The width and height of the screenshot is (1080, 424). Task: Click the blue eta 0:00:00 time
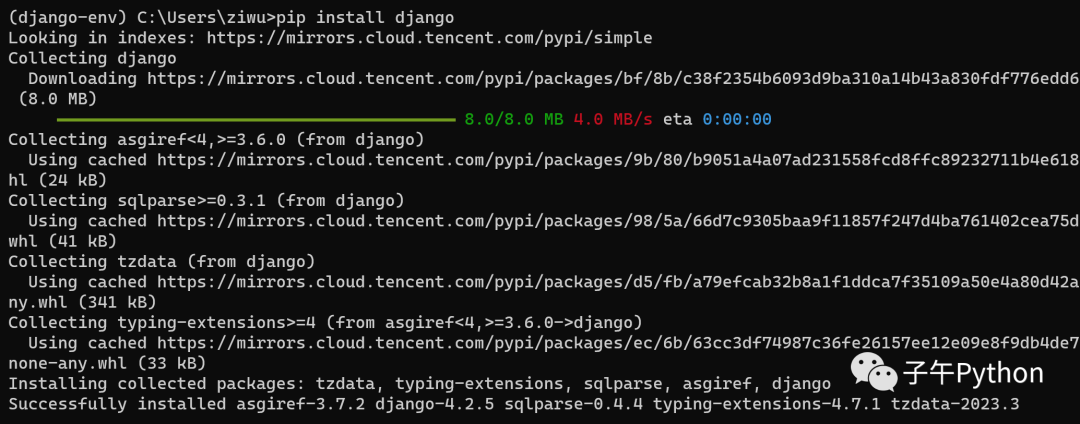[x=737, y=119]
